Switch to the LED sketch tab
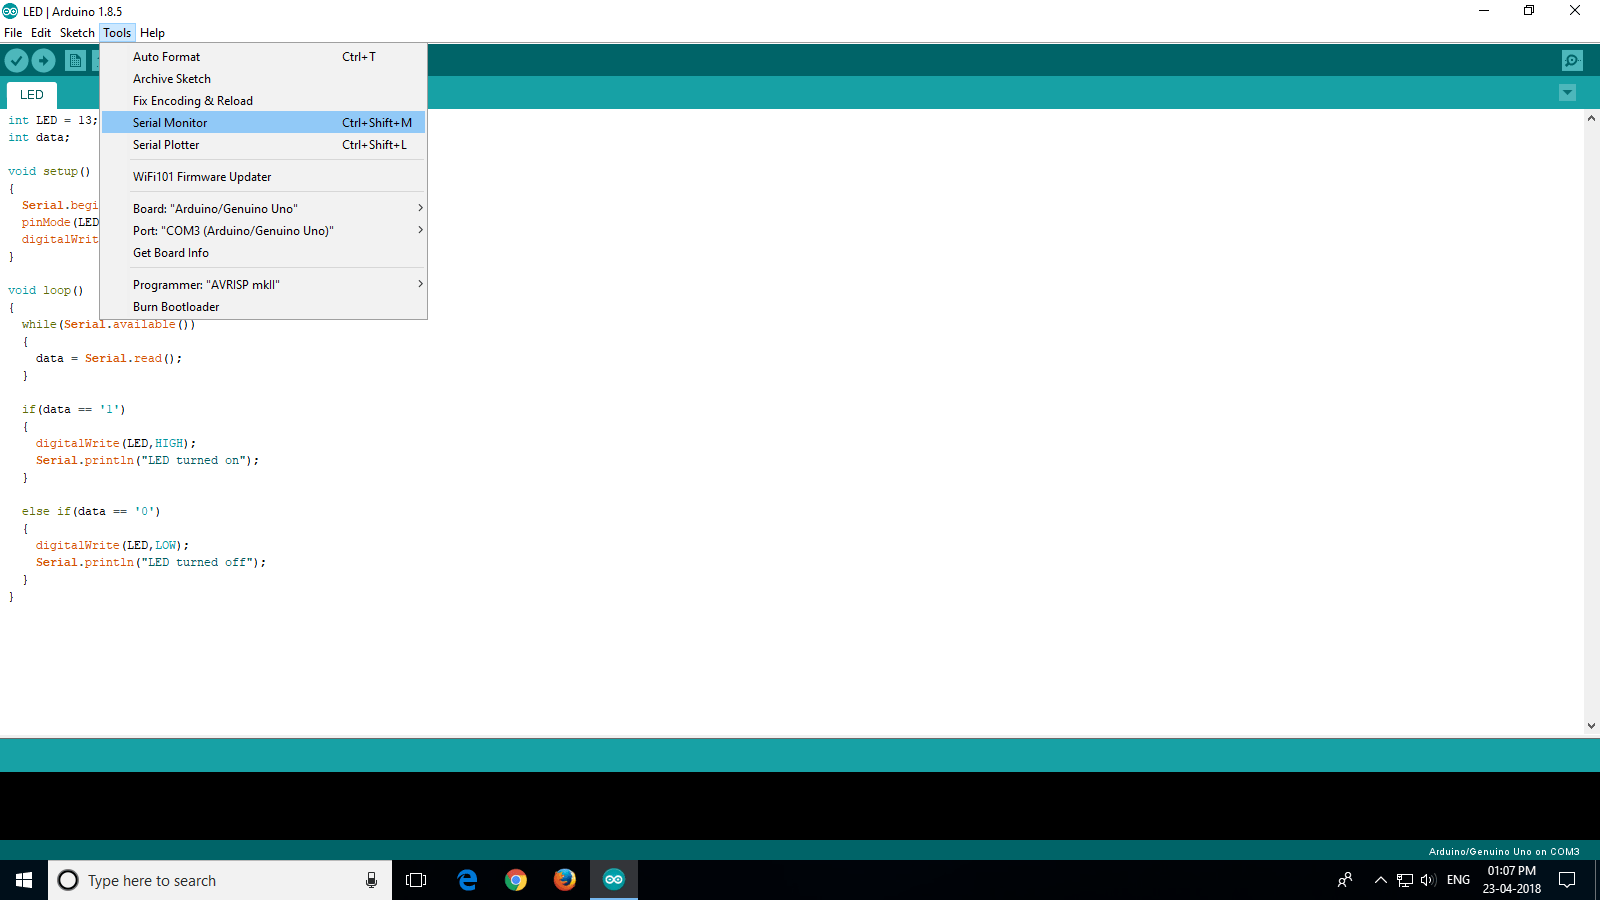Image resolution: width=1600 pixels, height=900 pixels. tap(31, 94)
